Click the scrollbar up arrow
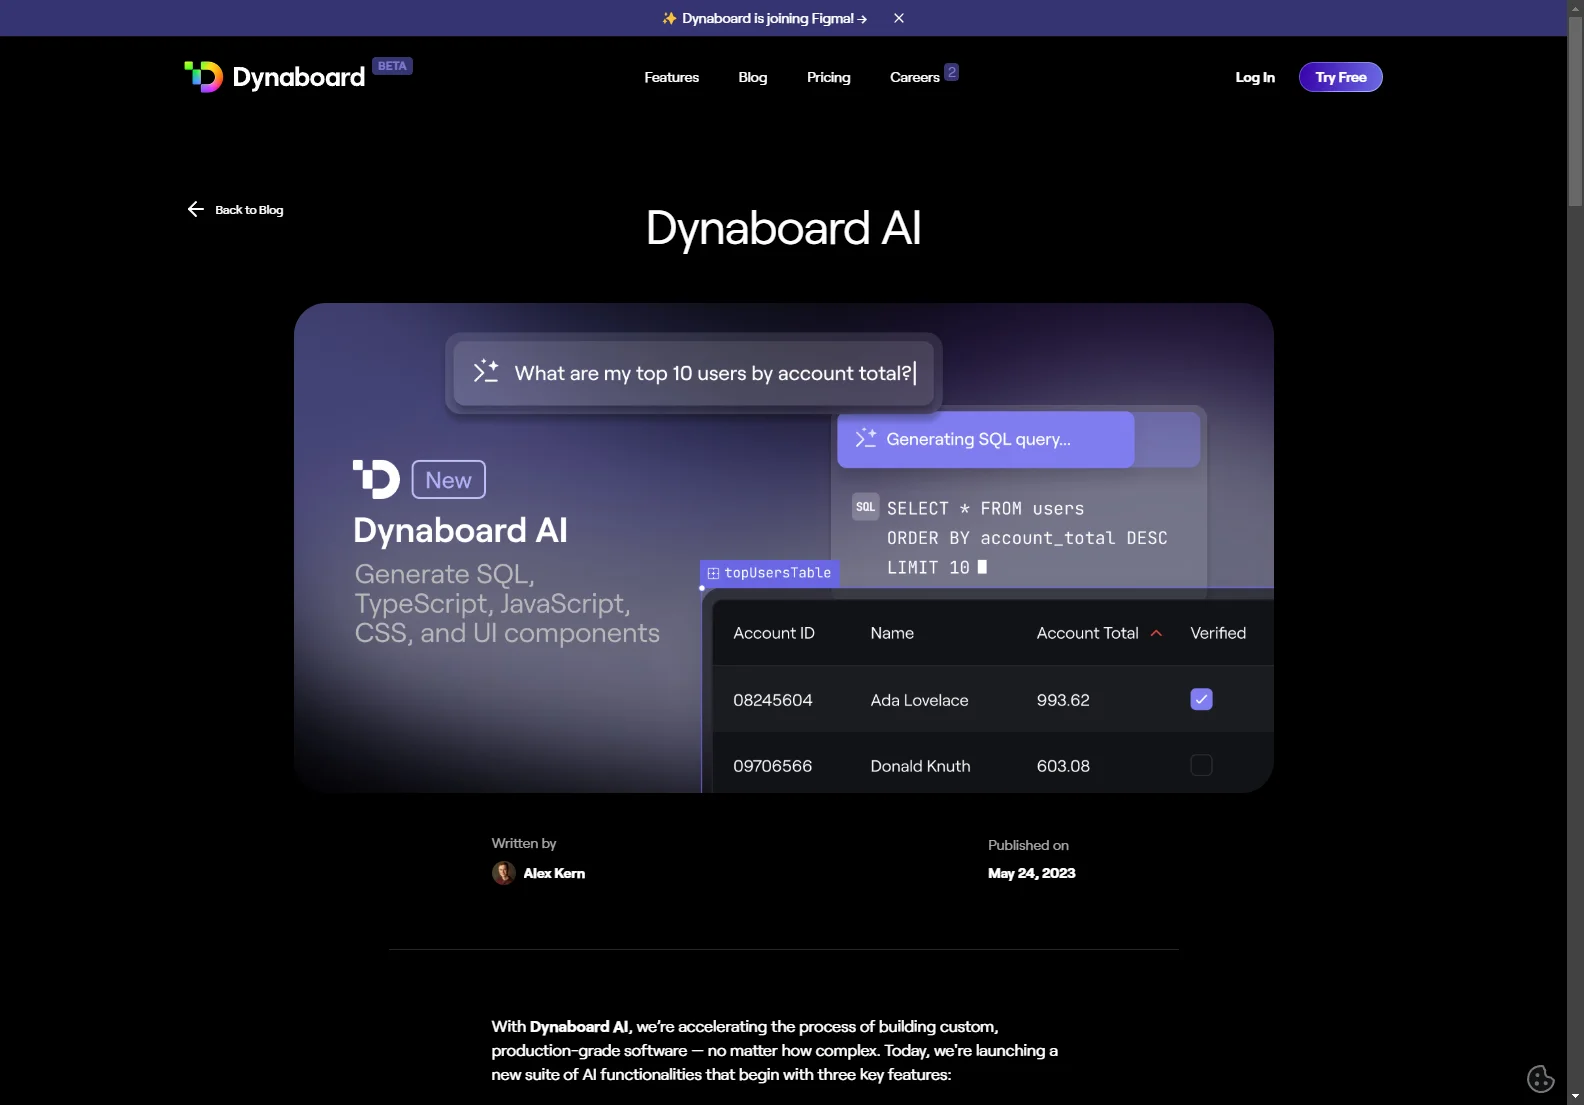The width and height of the screenshot is (1584, 1105). 1576,8
